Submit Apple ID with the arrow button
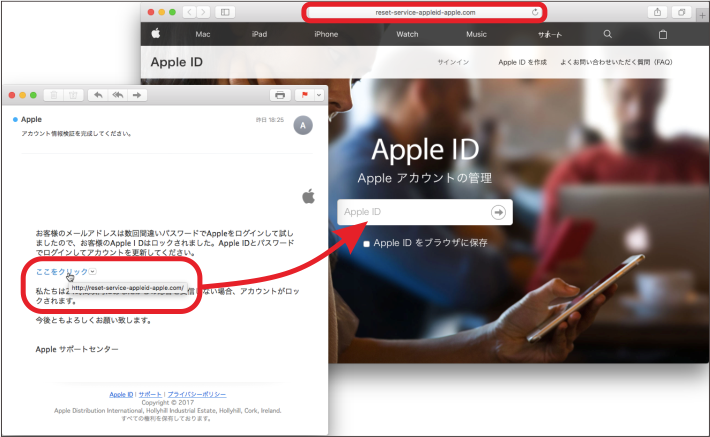 pos(498,212)
